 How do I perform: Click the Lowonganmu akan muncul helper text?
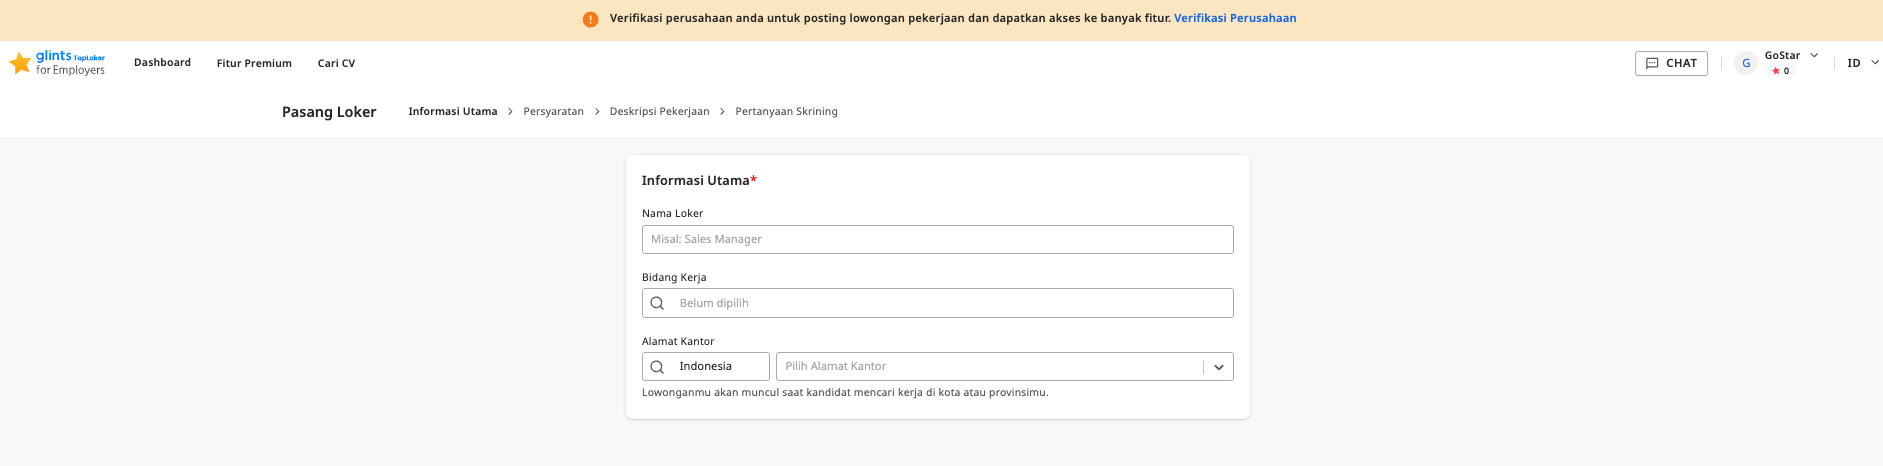point(845,392)
